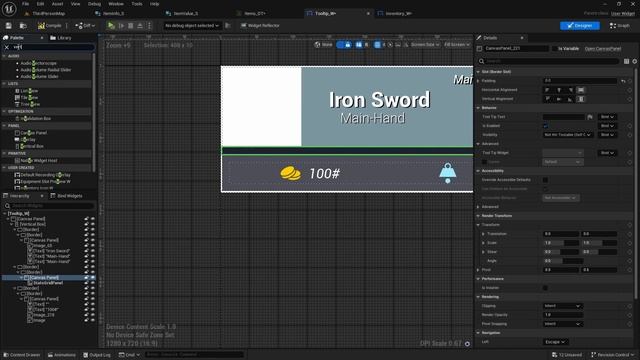
Task: Compile the widget blueprint
Action: [x=49, y=26]
